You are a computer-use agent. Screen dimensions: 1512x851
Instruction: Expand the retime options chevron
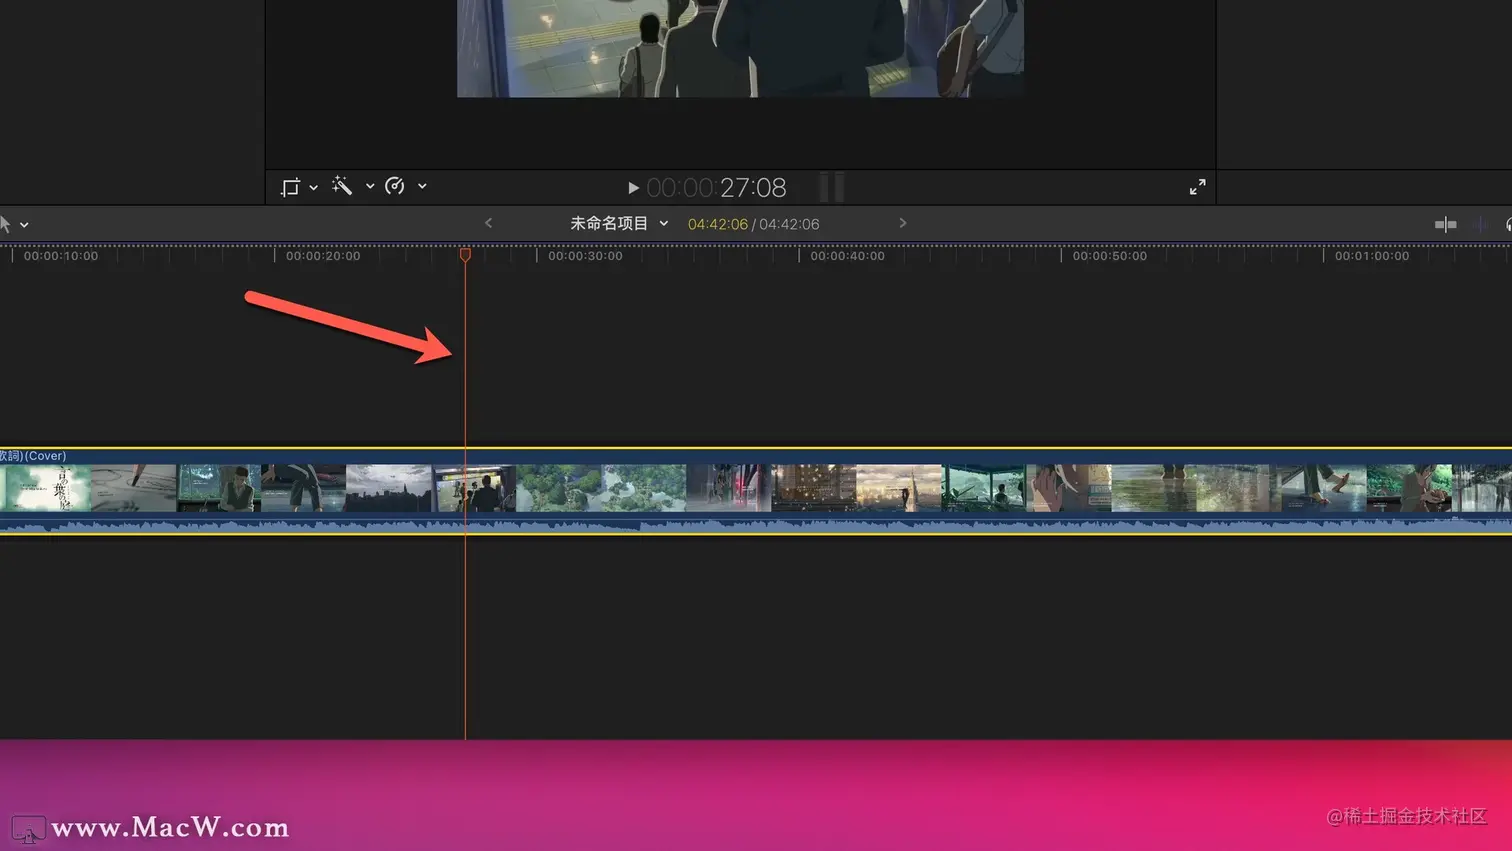point(422,186)
